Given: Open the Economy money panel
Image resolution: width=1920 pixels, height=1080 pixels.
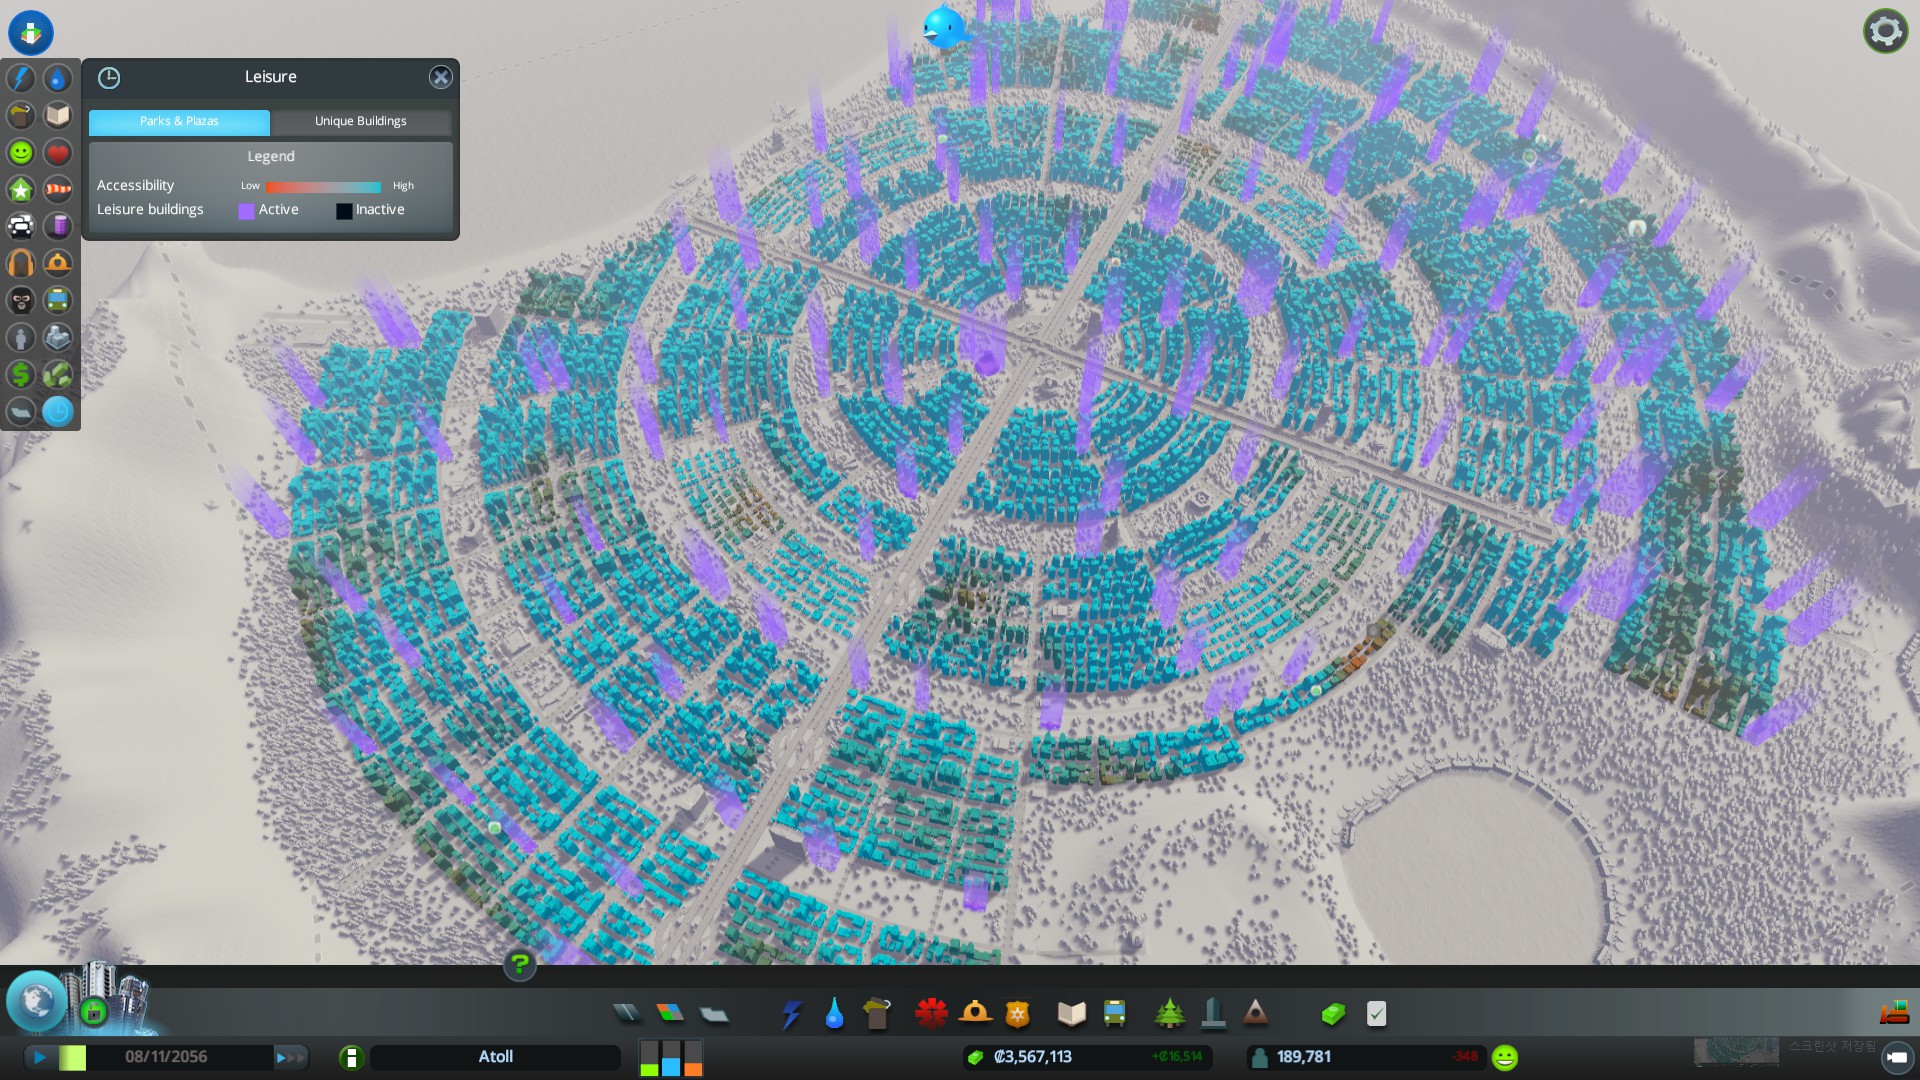Looking at the screenshot, I should pyautogui.click(x=1333, y=1014).
